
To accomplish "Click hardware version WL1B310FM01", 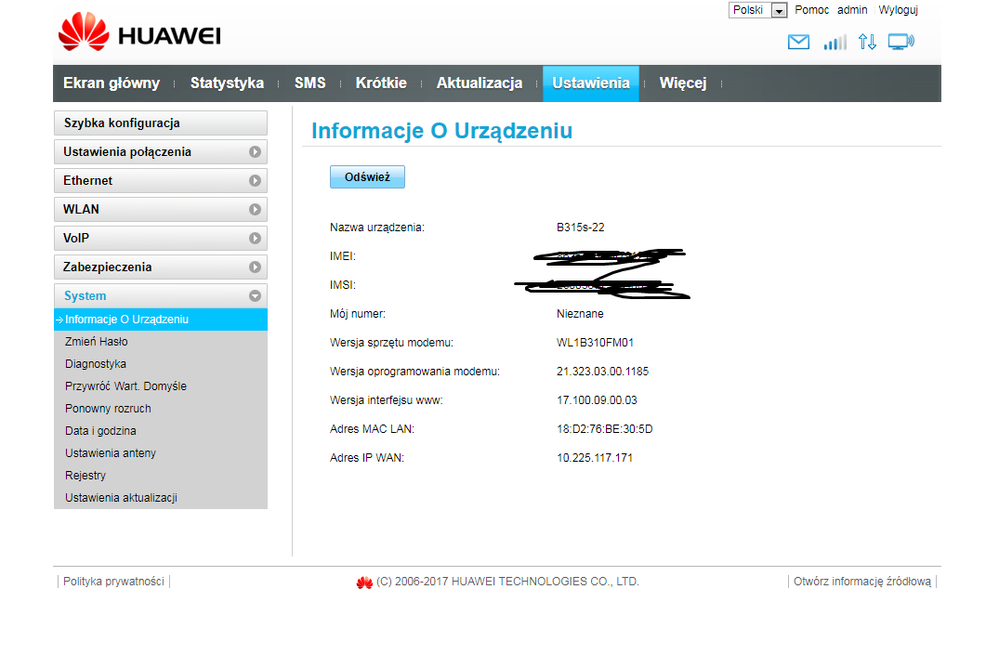I will point(595,343).
